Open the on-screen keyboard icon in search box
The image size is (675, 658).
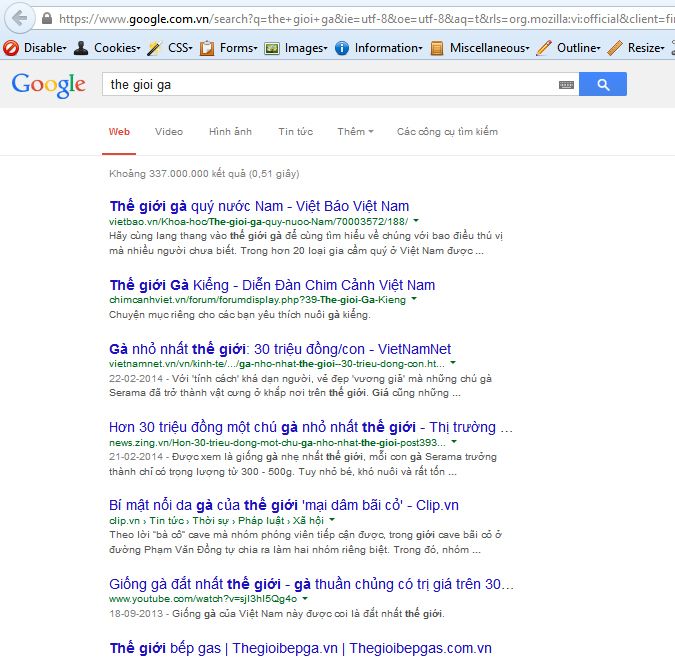click(x=566, y=85)
